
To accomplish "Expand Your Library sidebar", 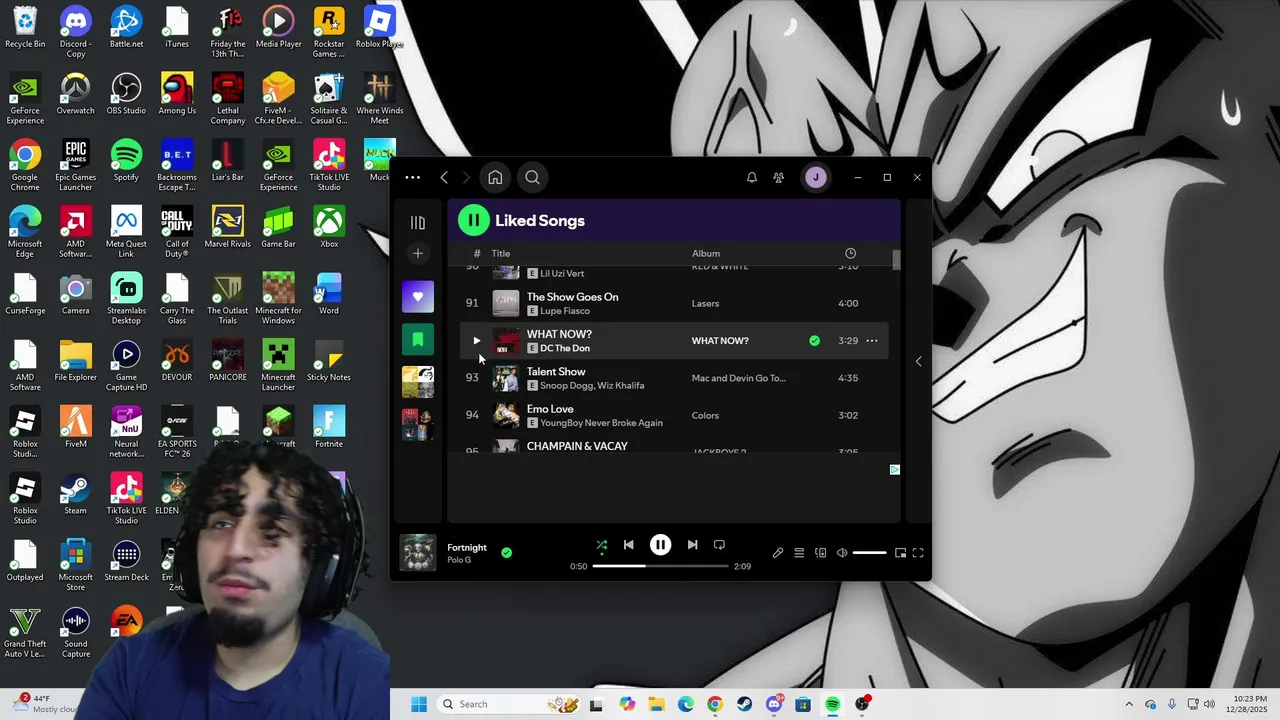I will [x=418, y=222].
